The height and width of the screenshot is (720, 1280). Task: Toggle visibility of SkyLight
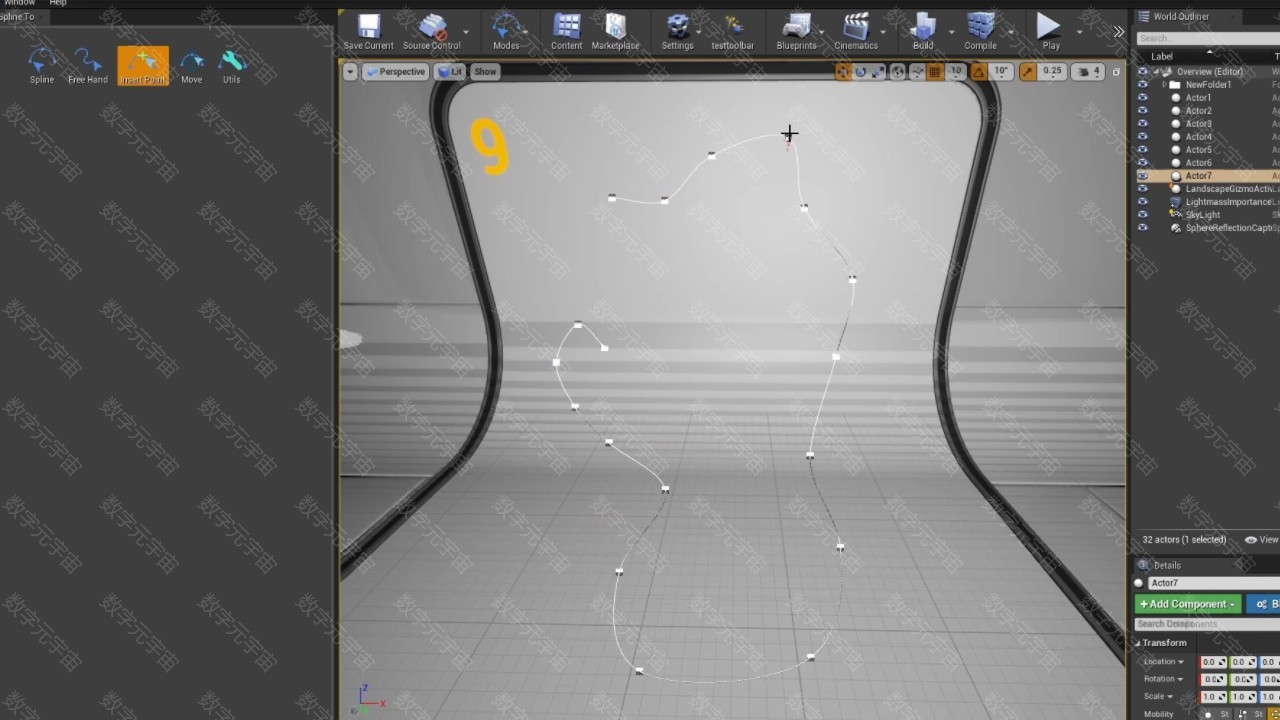1143,215
